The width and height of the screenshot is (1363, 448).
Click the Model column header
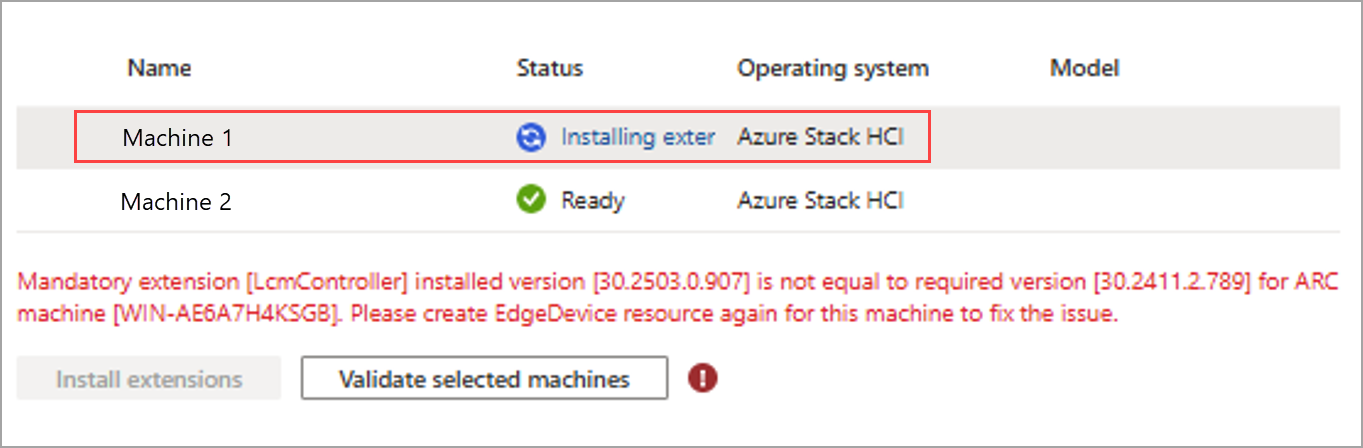[x=1084, y=68]
